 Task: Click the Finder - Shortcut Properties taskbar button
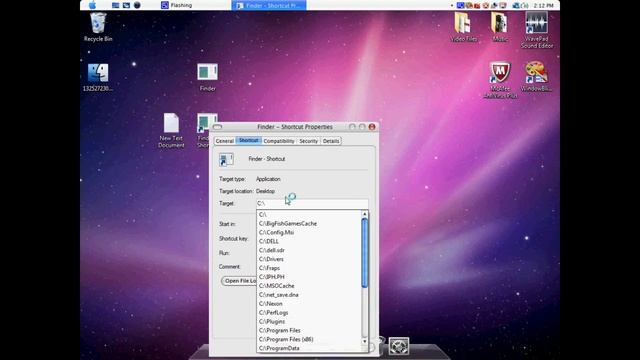point(269,5)
